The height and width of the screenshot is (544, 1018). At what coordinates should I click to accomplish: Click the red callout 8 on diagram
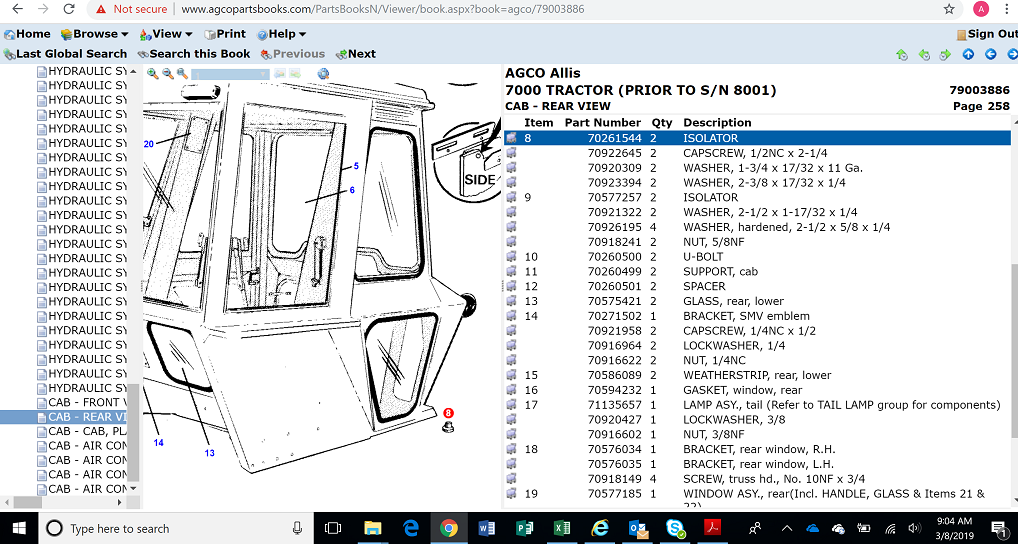point(448,413)
